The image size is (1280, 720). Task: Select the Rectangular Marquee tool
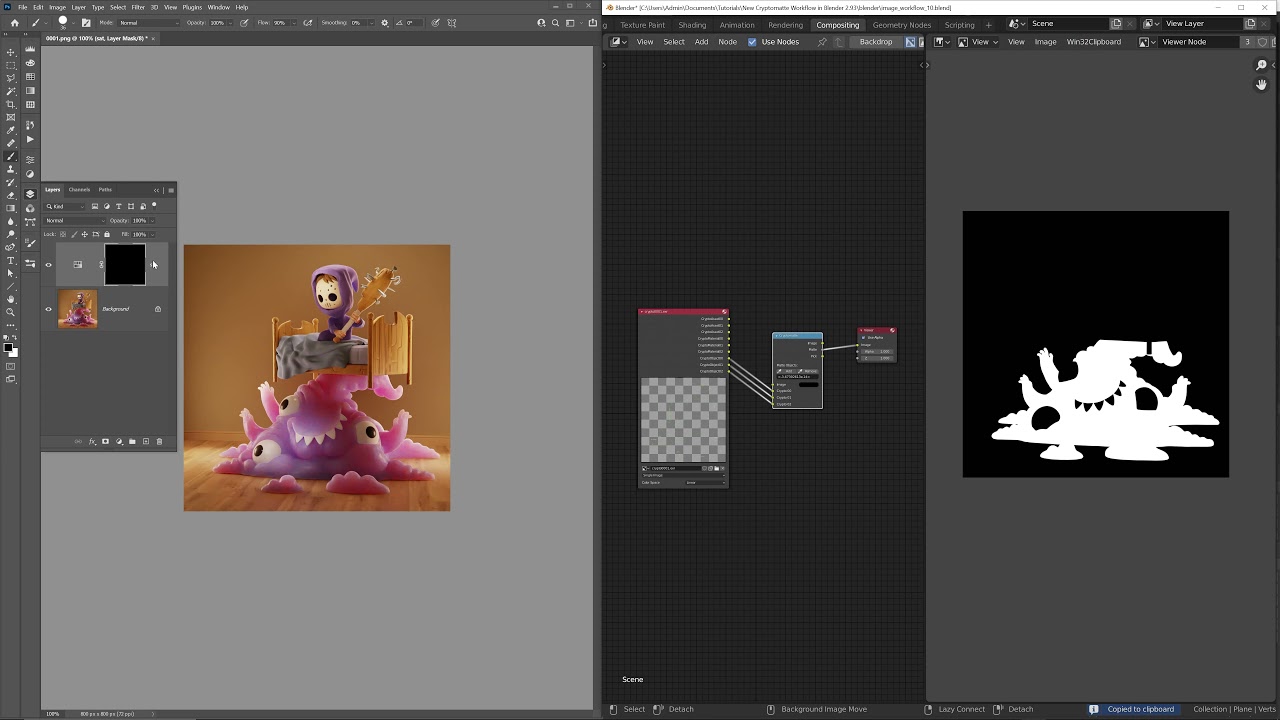(10, 65)
